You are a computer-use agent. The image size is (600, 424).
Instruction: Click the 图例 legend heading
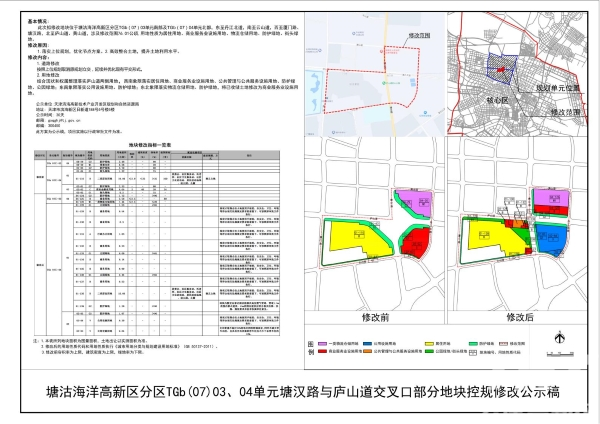pyautogui.click(x=311, y=347)
